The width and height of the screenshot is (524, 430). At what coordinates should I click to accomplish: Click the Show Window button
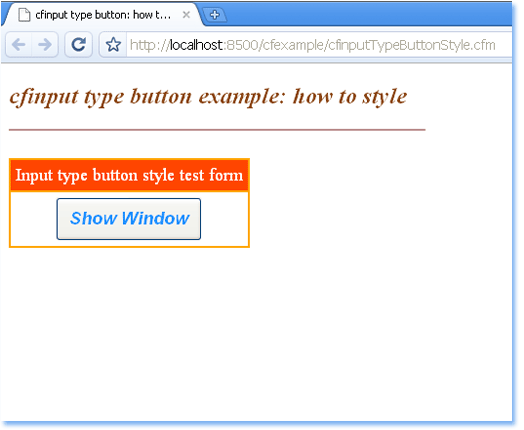point(129,219)
